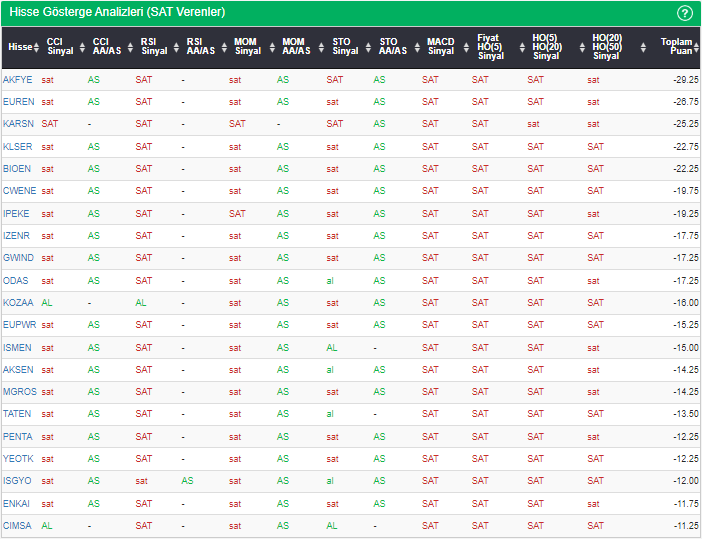
Task: Sort by HO(20) HO(50) Sinyal arrows
Action: point(643,47)
